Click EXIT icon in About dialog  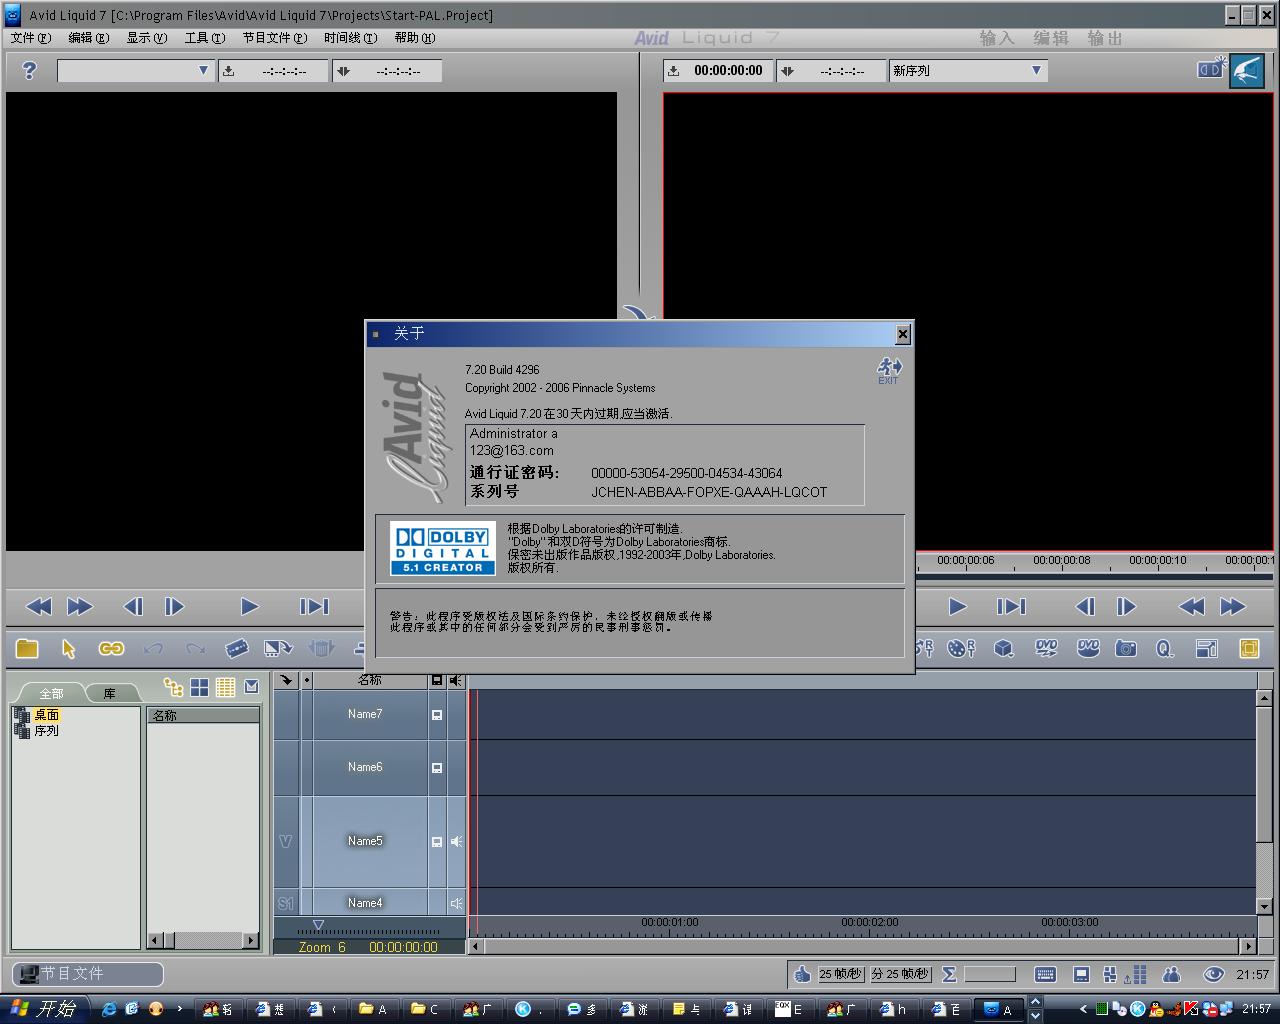pos(889,370)
